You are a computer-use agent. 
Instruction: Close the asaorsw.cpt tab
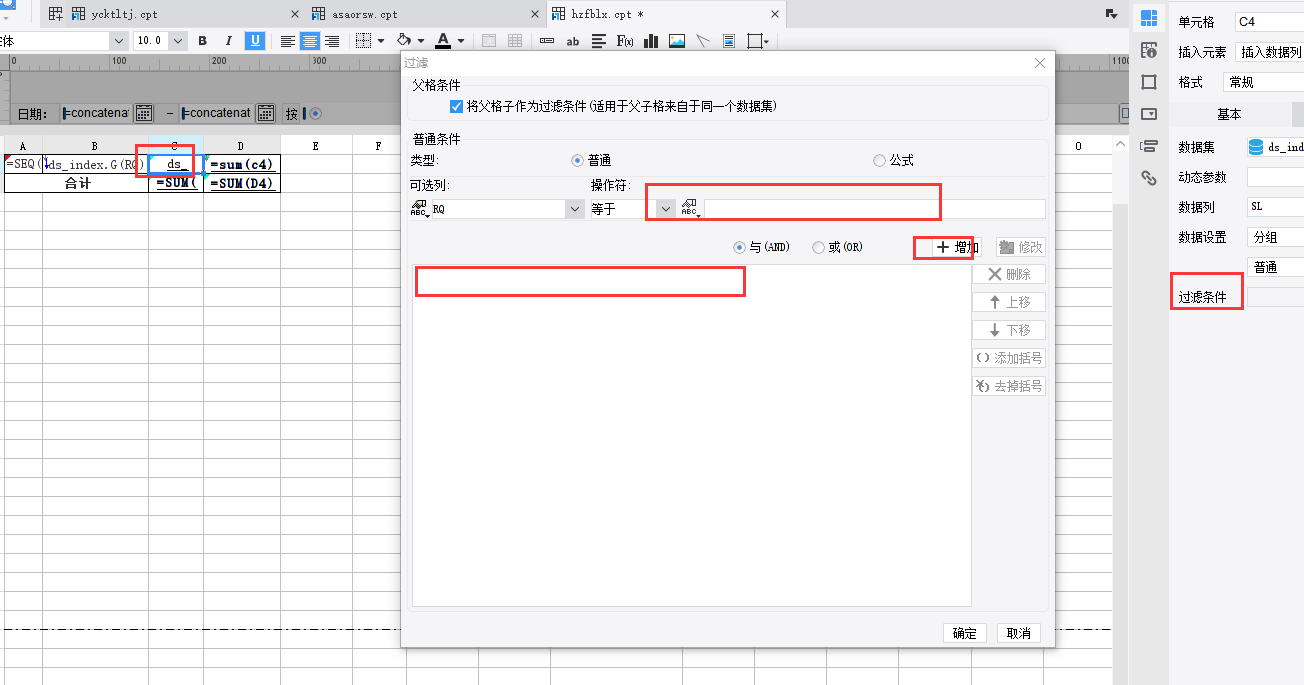click(534, 14)
